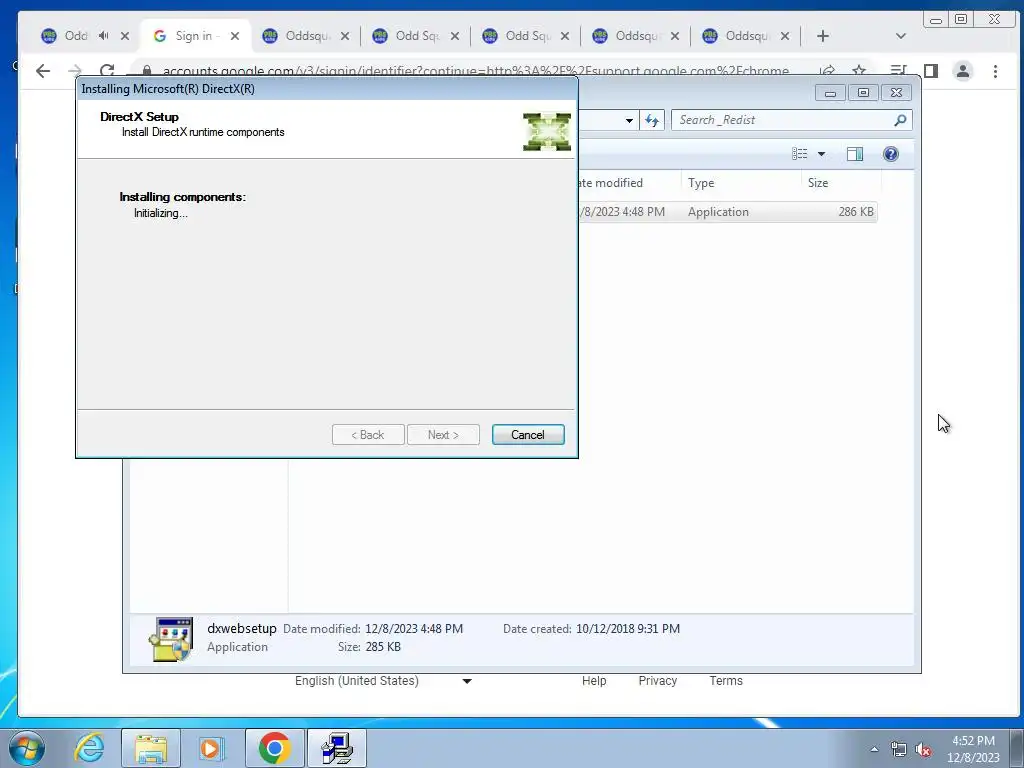Click the DirectX logo in setup header
Screen dimensions: 1024x768
point(547,132)
